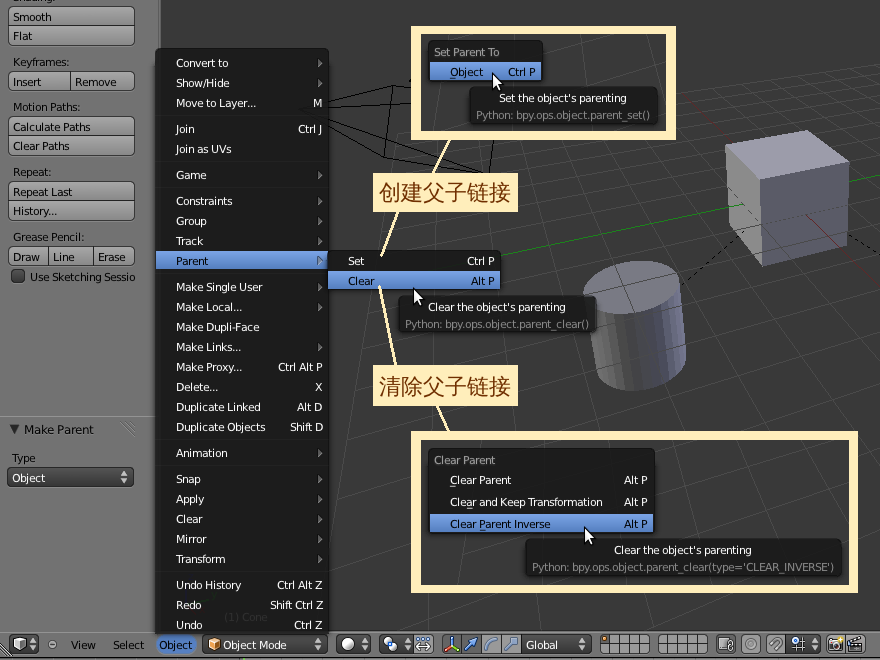Open the pivot point selector
This screenshot has height=660, width=880.
click(x=396, y=644)
